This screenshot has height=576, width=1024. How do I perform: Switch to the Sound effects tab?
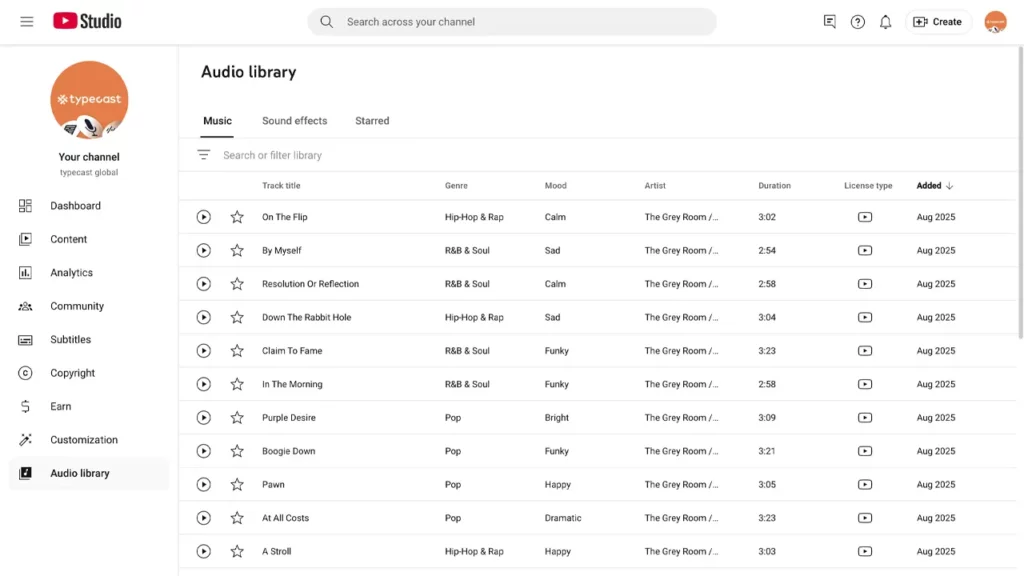[295, 121]
